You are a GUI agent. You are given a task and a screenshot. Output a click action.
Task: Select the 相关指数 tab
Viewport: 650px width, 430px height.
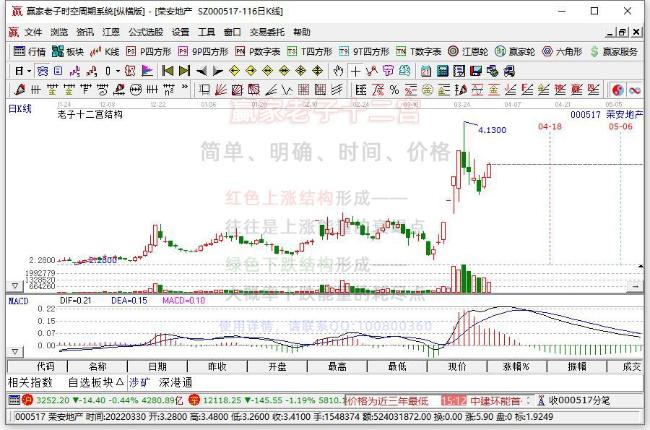[x=30, y=382]
